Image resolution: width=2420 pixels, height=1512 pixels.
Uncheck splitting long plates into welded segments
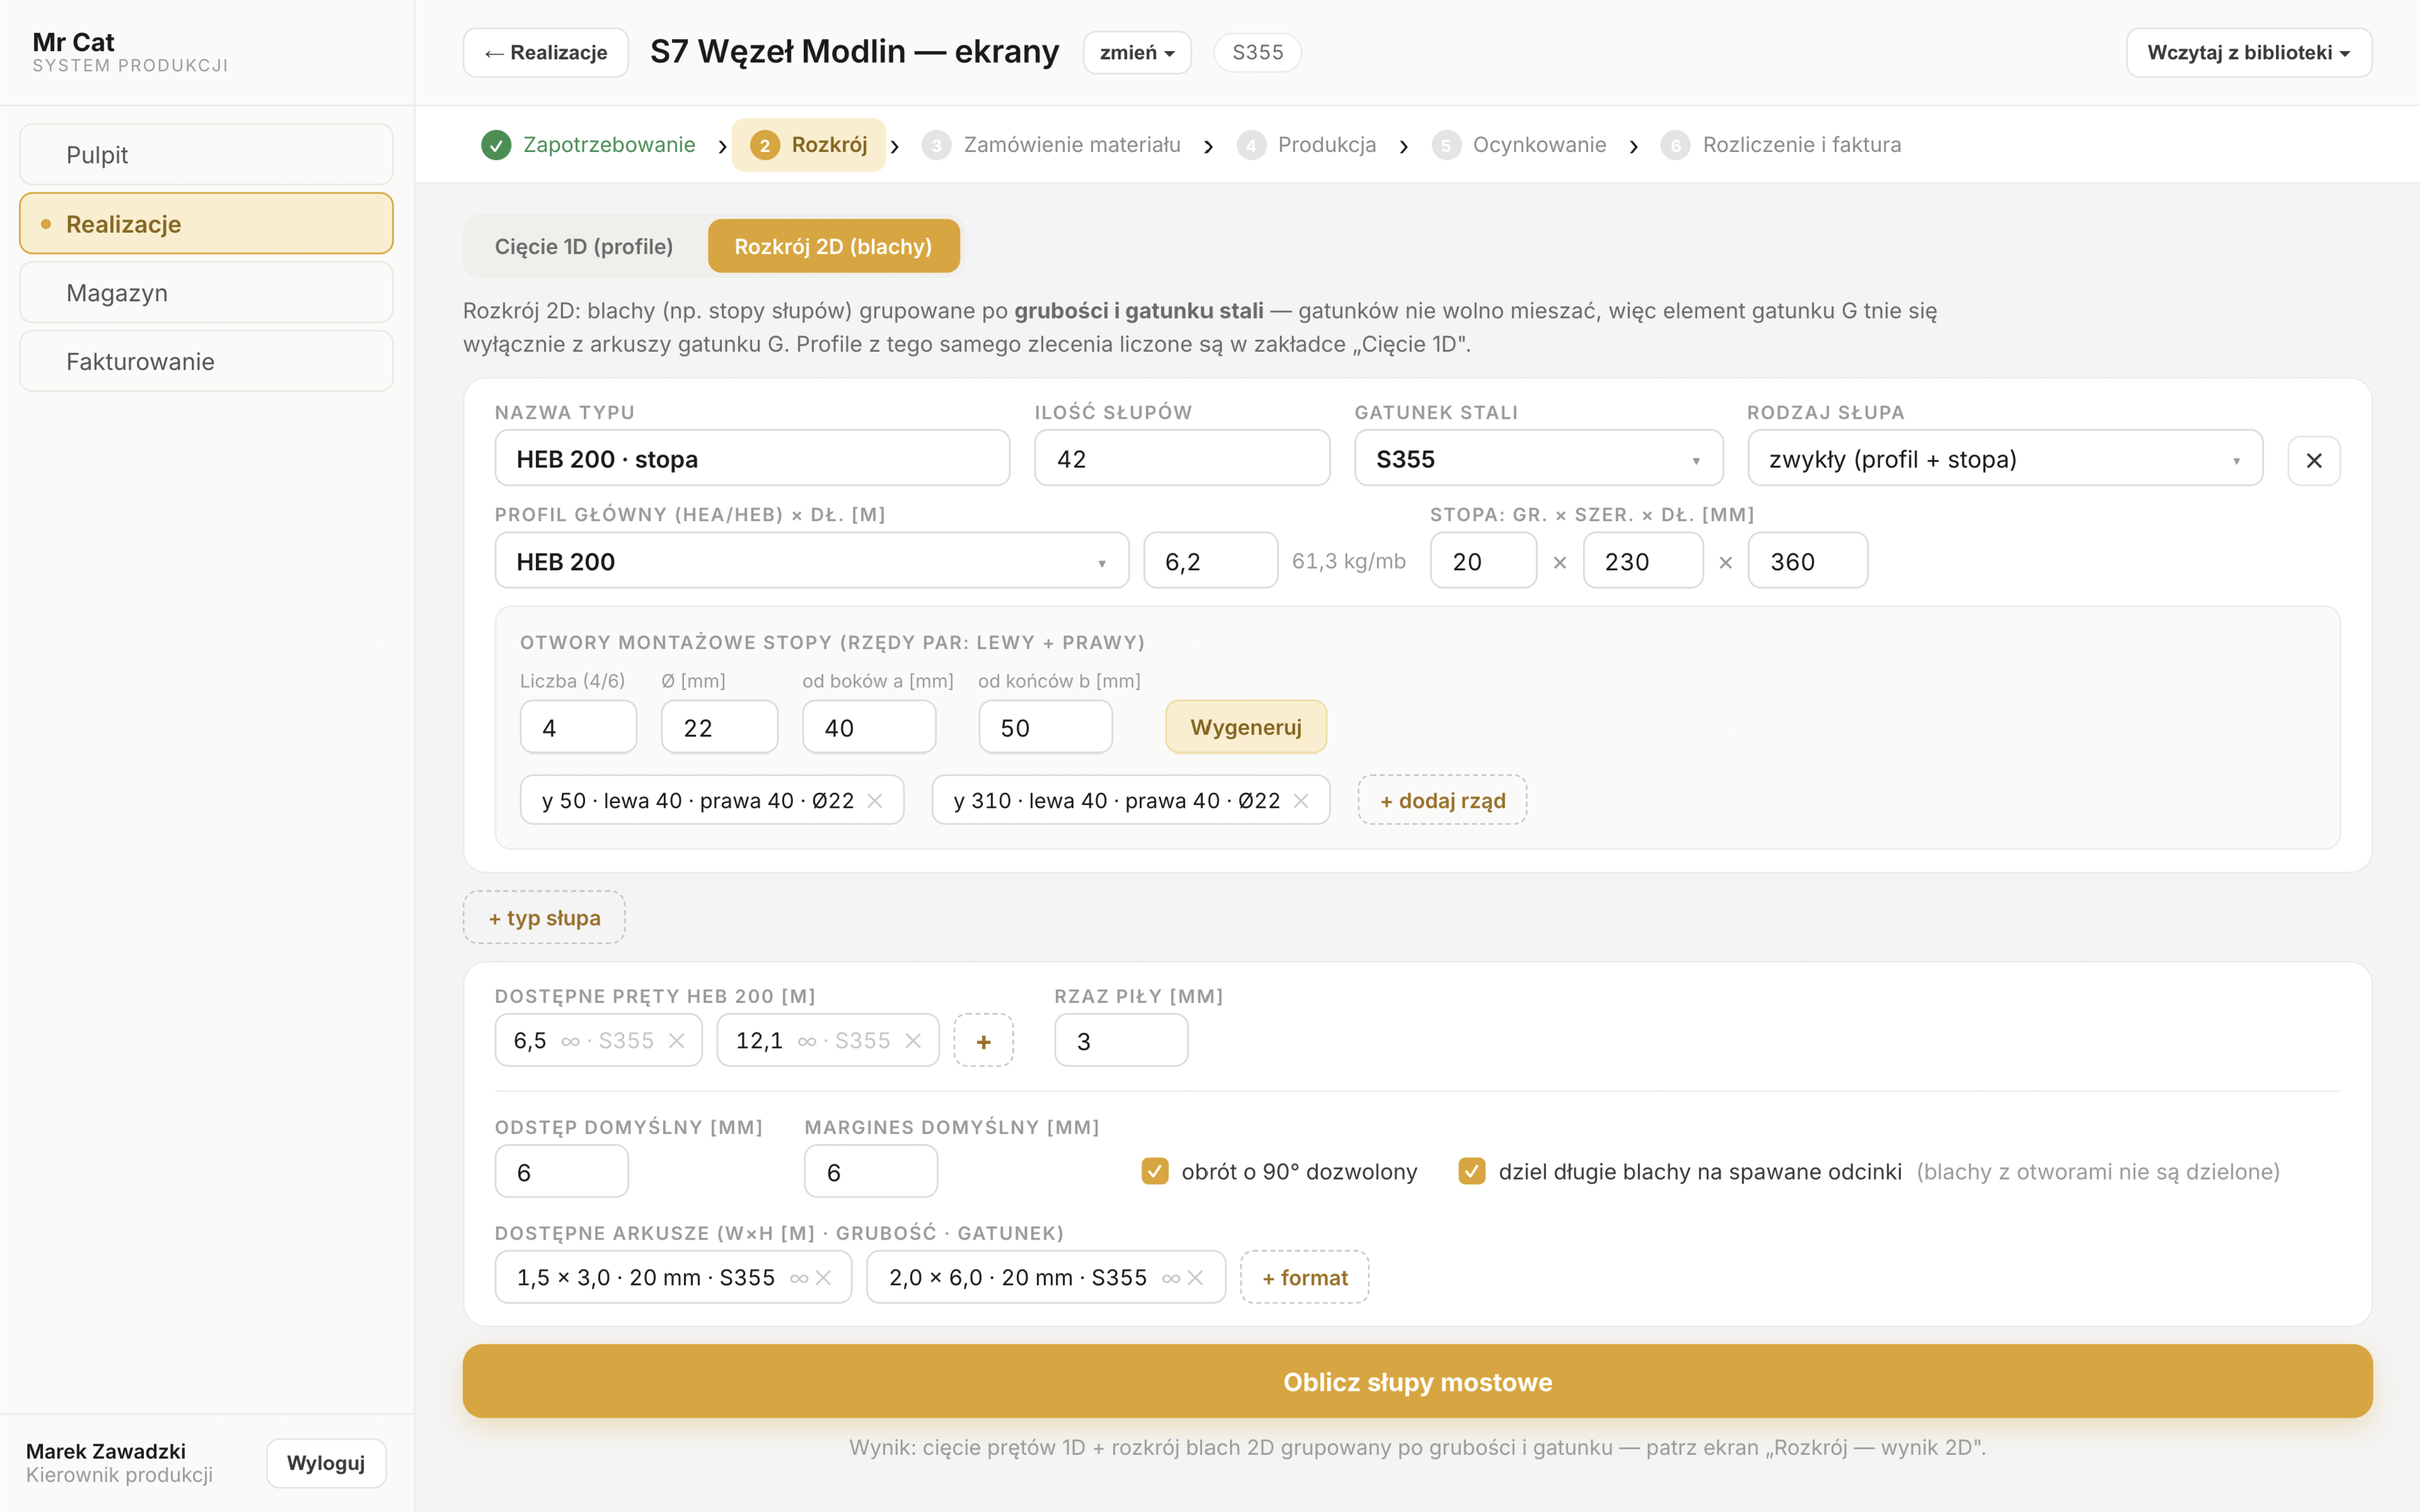pos(1472,1171)
